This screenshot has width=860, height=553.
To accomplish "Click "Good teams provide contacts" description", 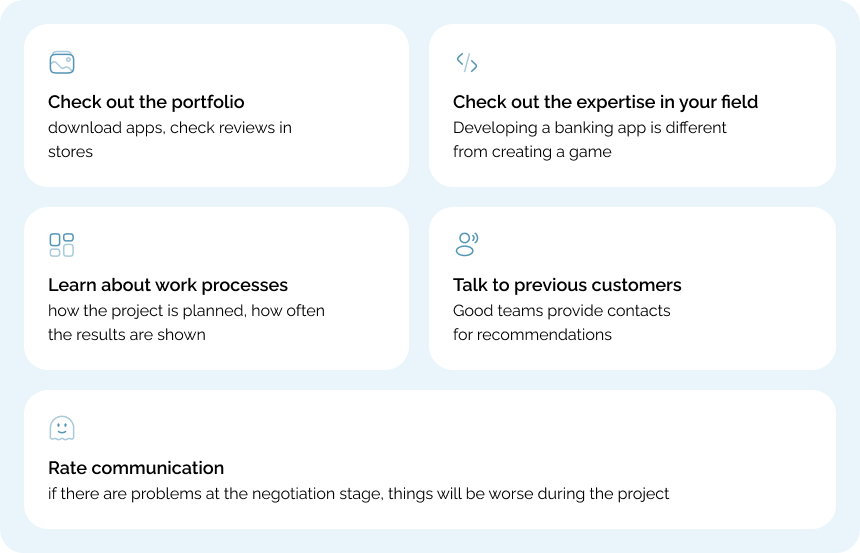I will [x=561, y=311].
